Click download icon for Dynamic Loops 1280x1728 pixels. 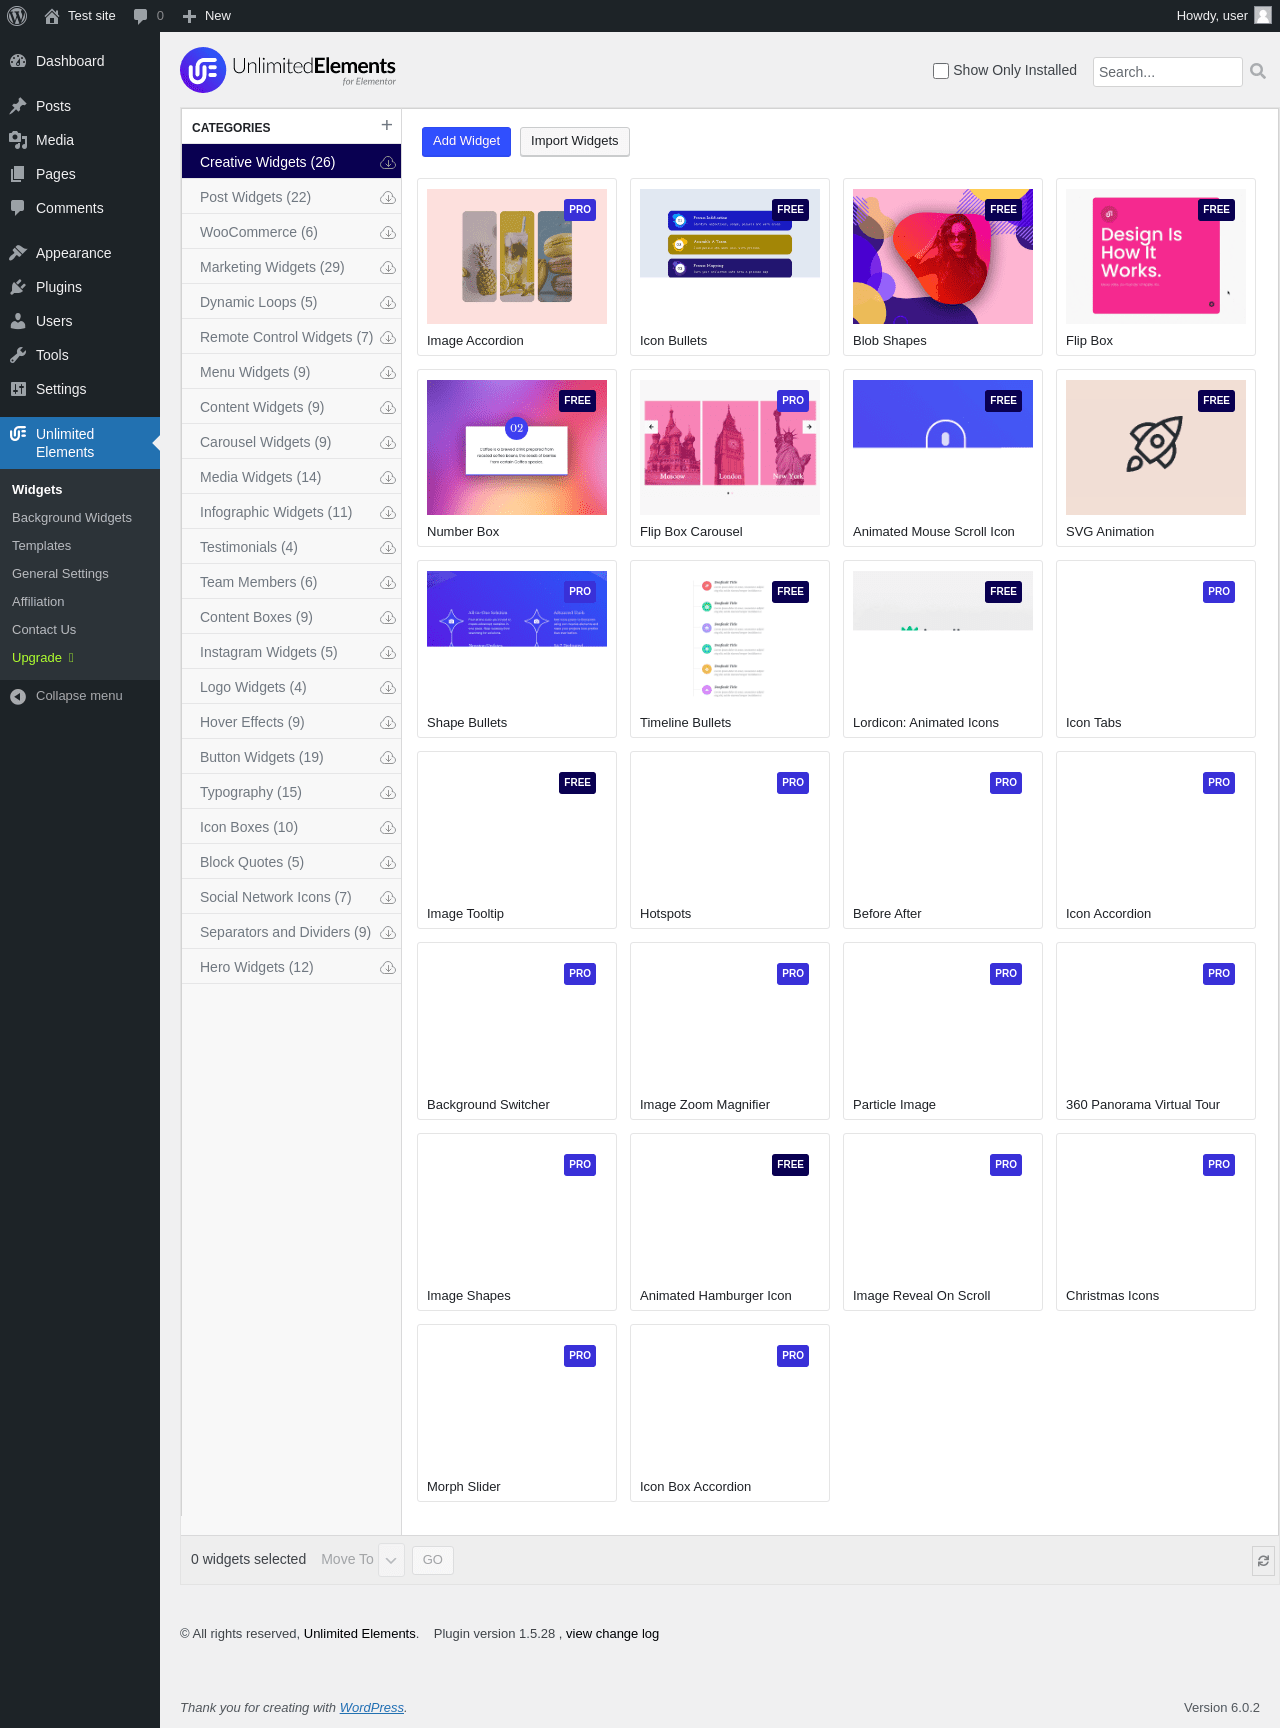click(388, 303)
